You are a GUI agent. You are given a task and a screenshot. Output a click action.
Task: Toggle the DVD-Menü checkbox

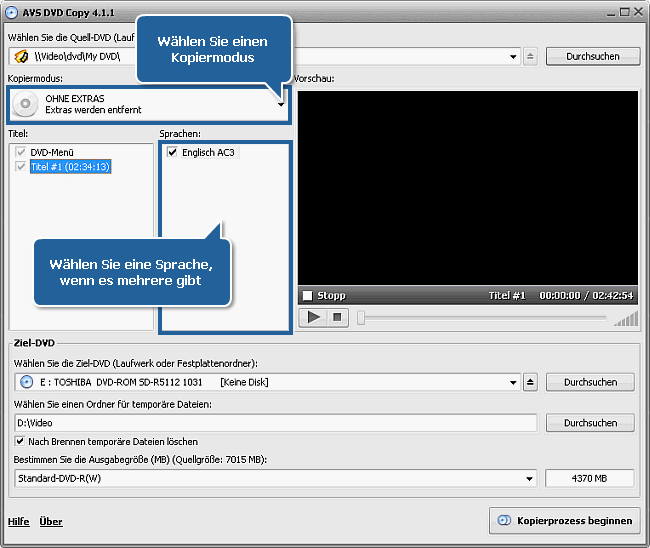click(x=20, y=152)
